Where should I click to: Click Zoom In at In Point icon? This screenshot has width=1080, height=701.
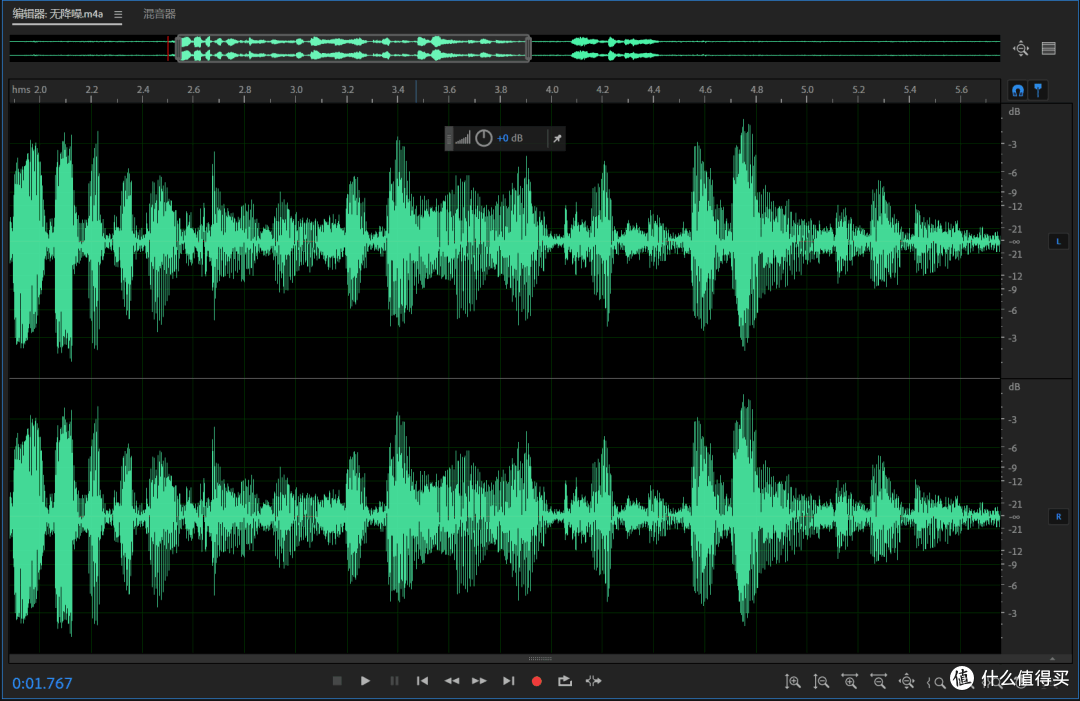click(x=936, y=682)
